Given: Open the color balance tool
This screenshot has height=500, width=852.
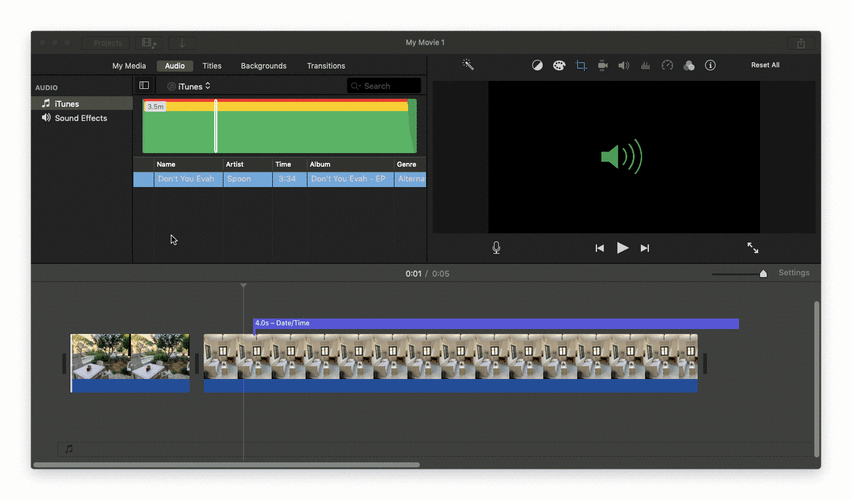Looking at the screenshot, I should pos(537,65).
